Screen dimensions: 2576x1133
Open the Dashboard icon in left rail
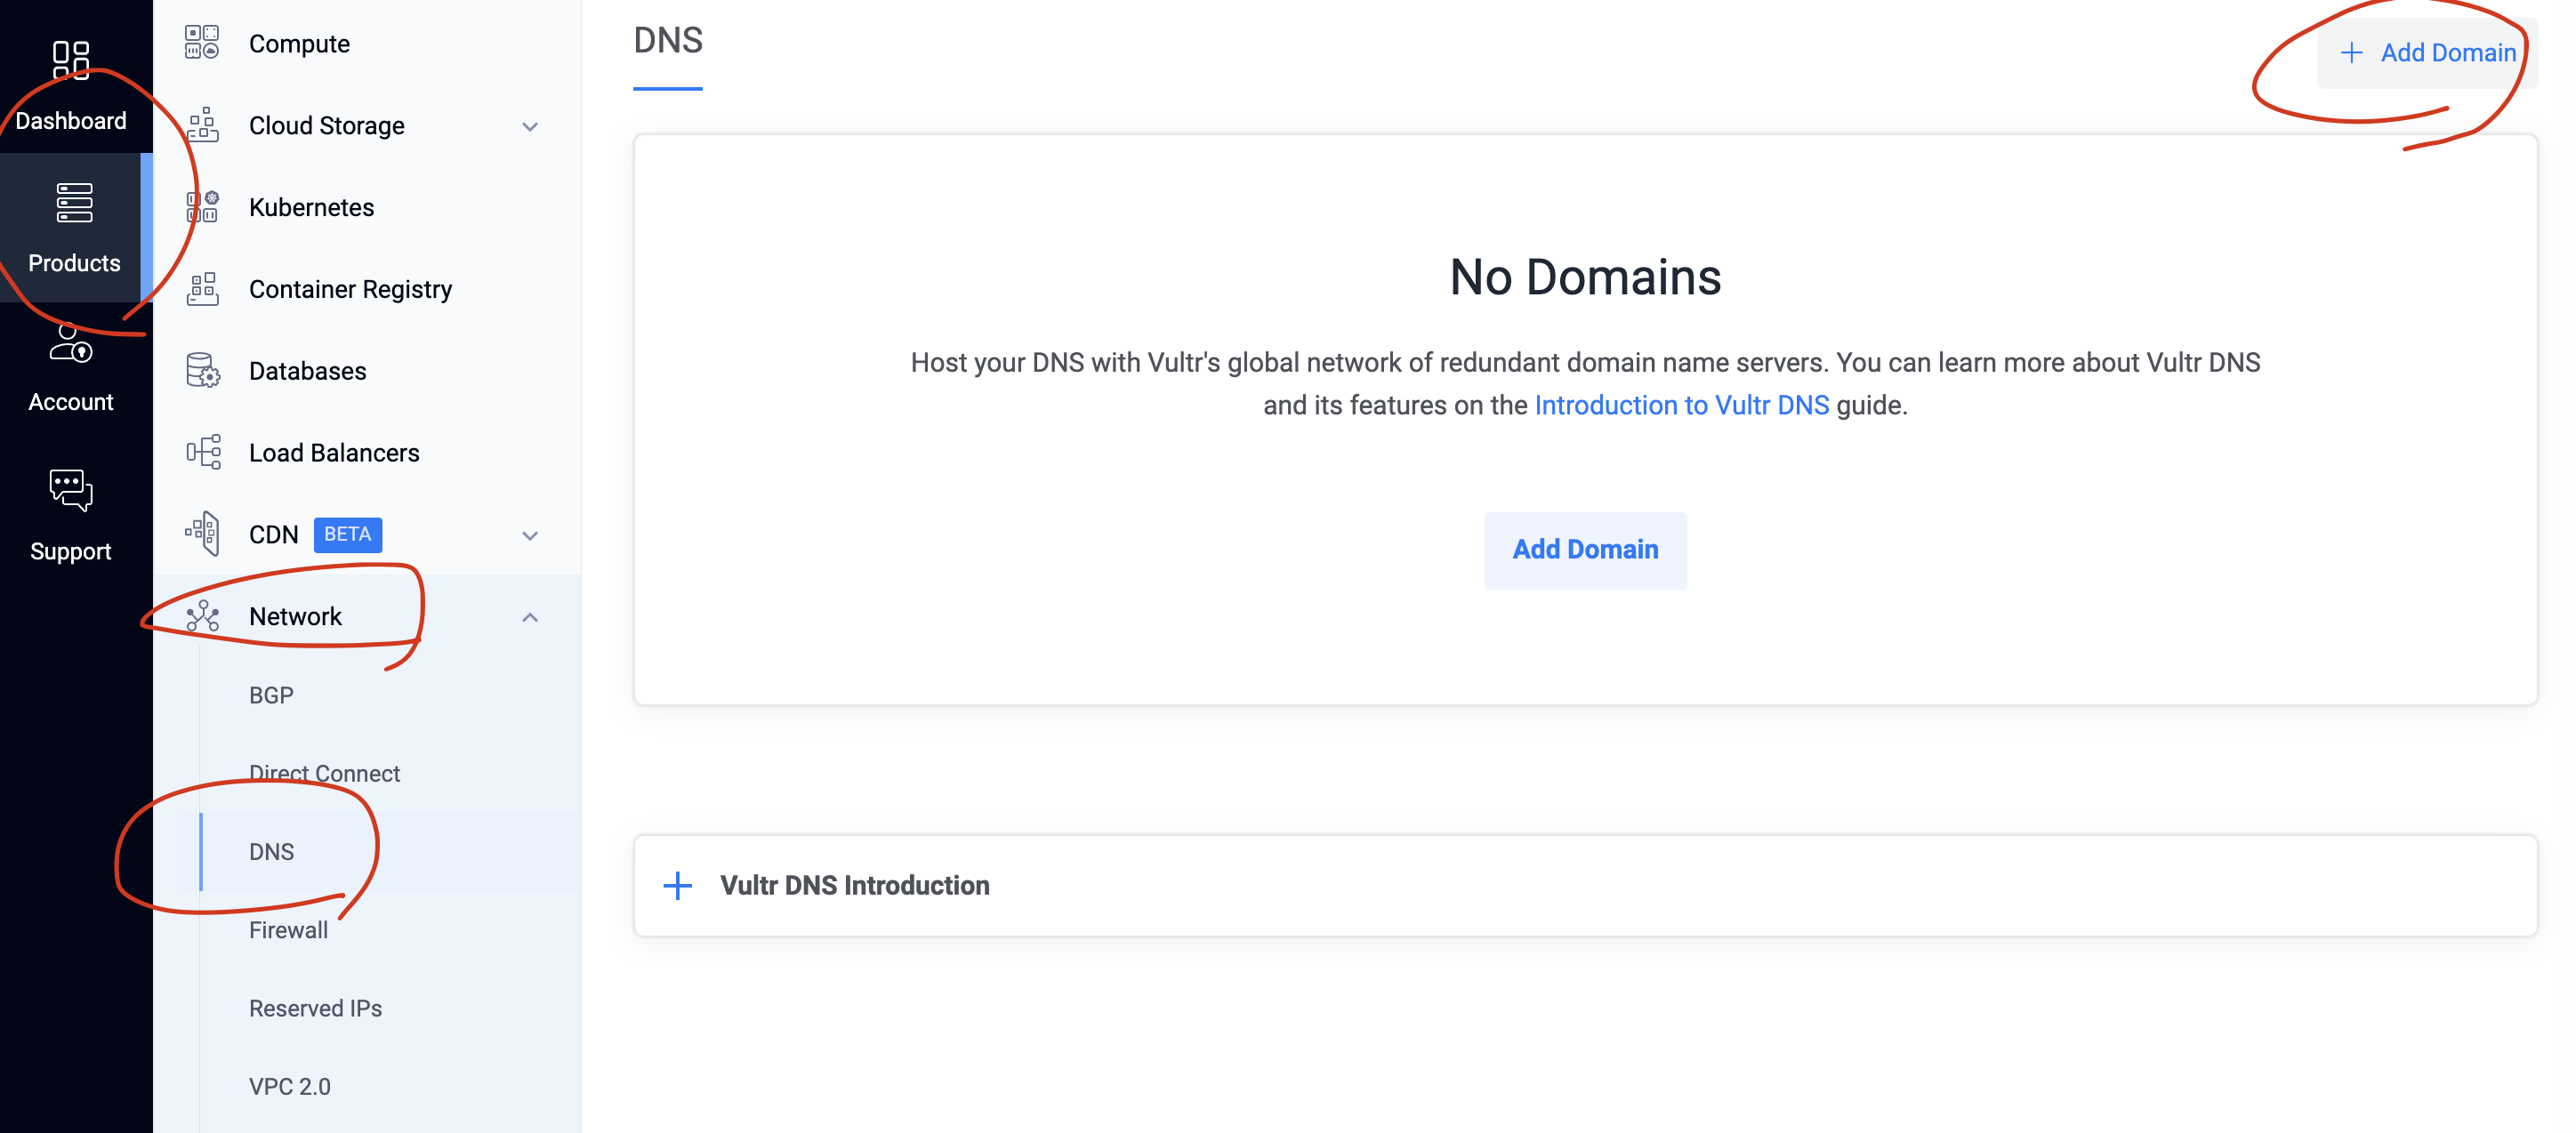(71, 60)
